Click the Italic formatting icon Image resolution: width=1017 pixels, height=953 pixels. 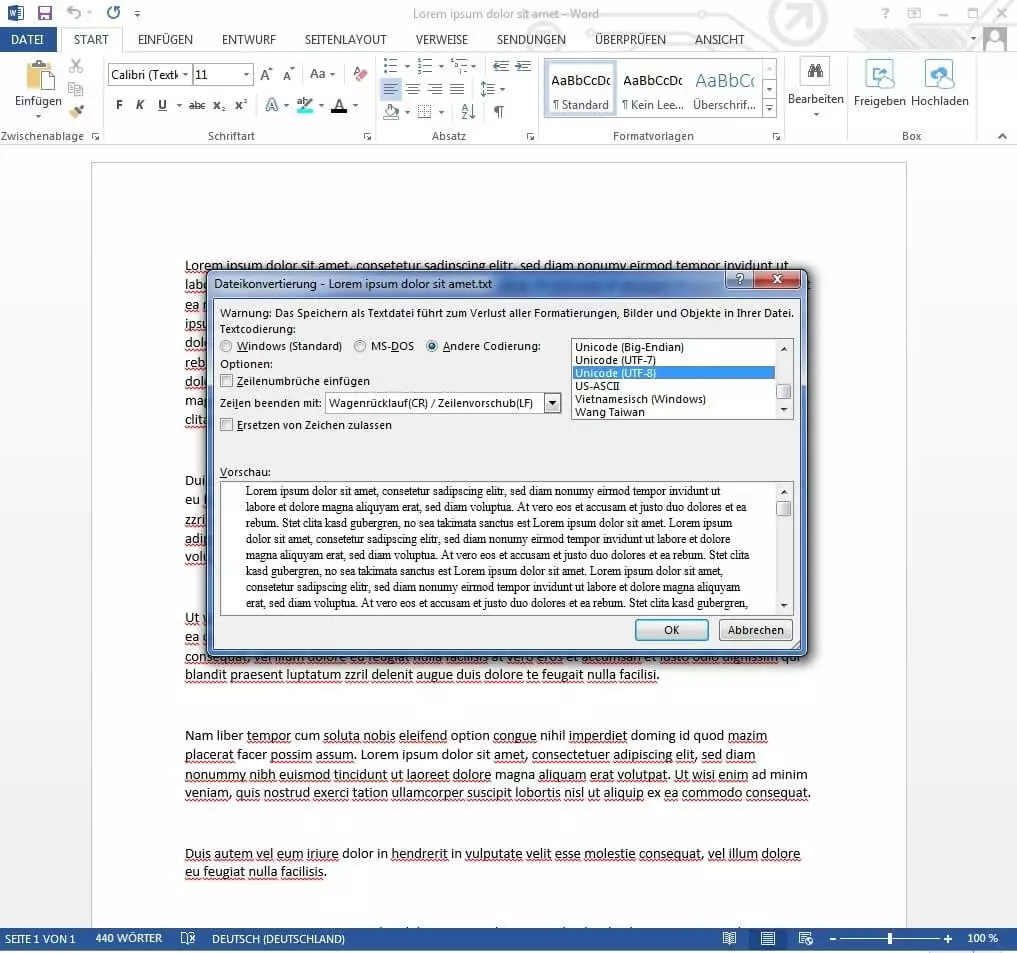[139, 105]
